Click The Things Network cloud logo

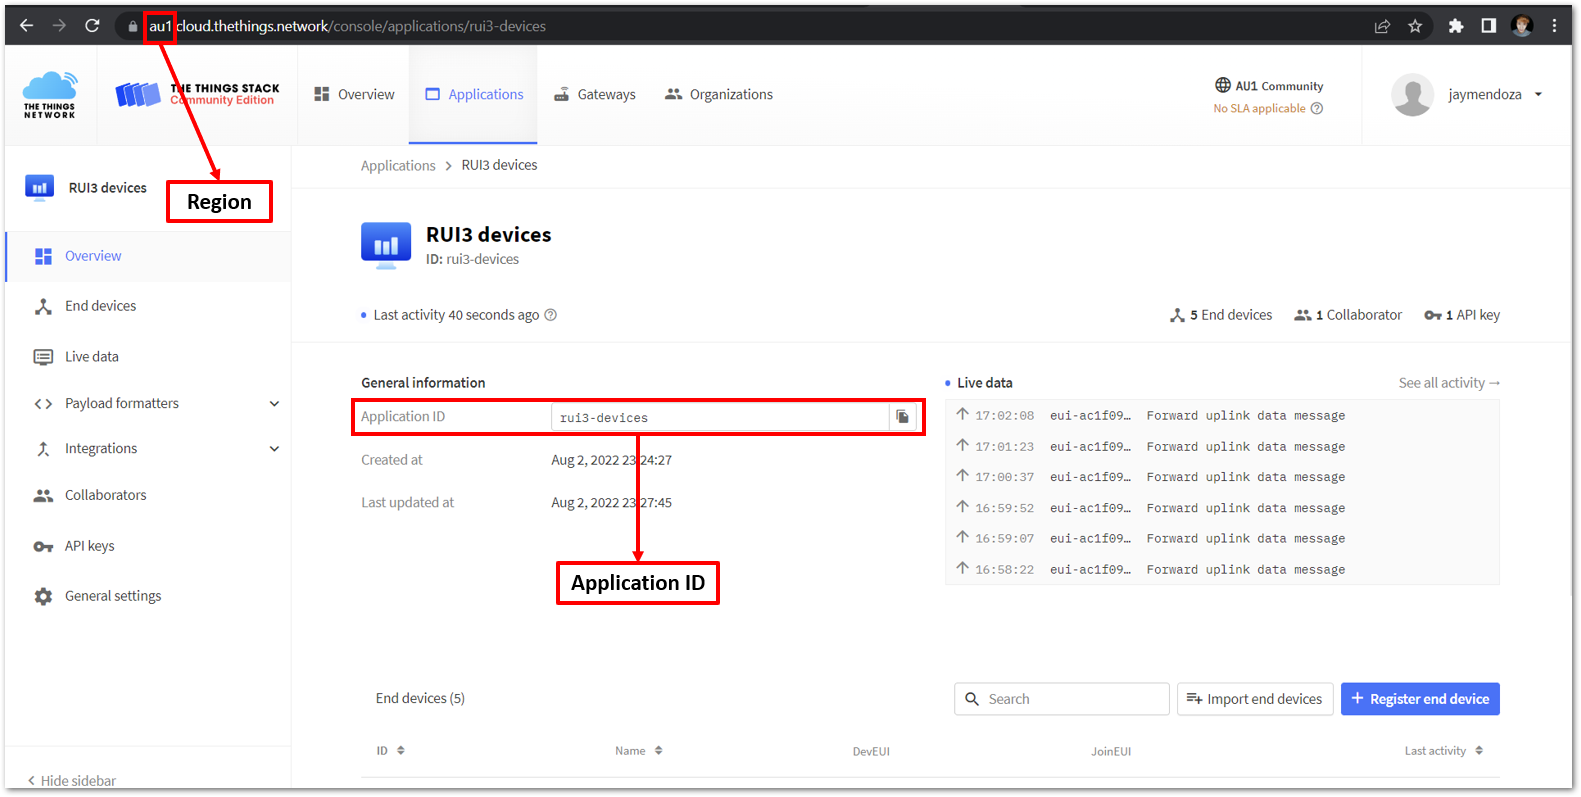[50, 95]
